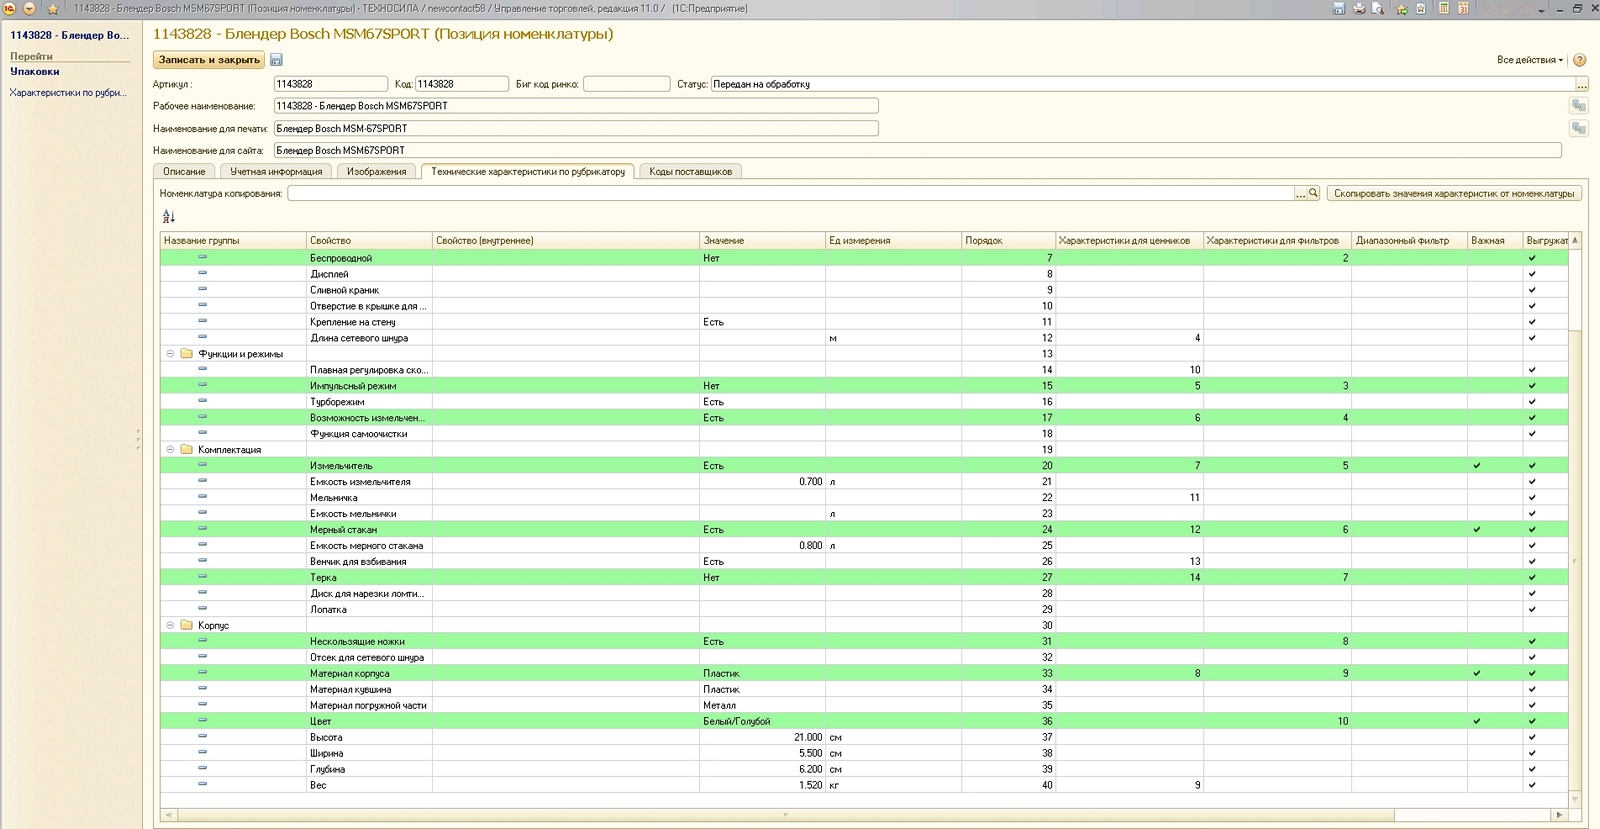Image resolution: width=1600 pixels, height=829 pixels.
Task: Switch to the Изображения tab
Action: (x=376, y=172)
